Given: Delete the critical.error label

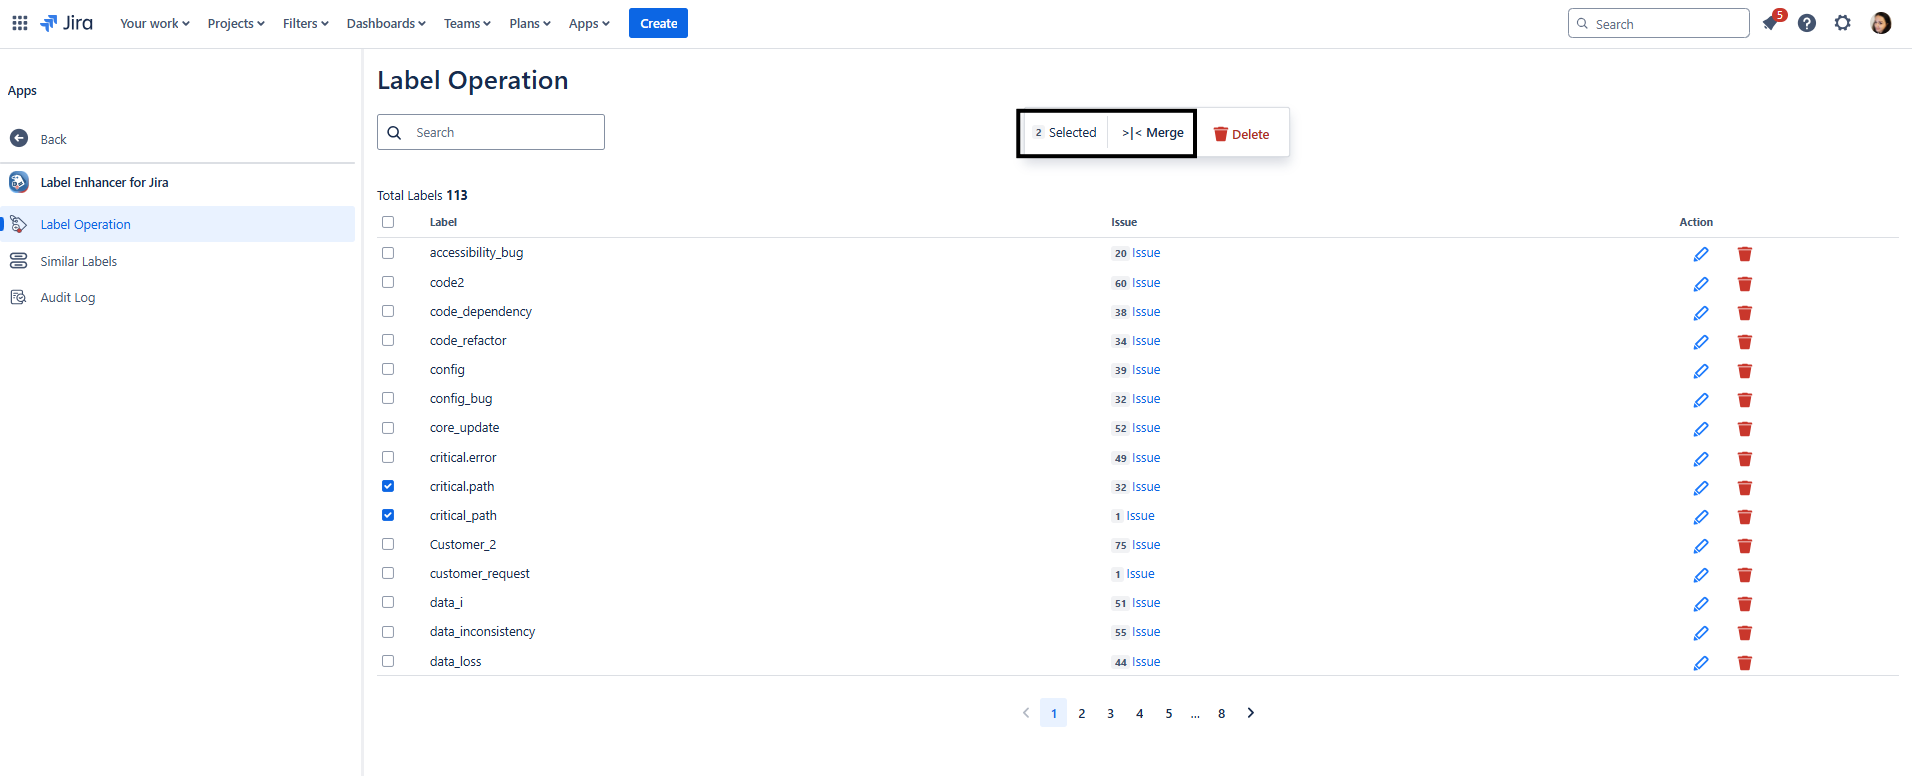Looking at the screenshot, I should [1745, 459].
